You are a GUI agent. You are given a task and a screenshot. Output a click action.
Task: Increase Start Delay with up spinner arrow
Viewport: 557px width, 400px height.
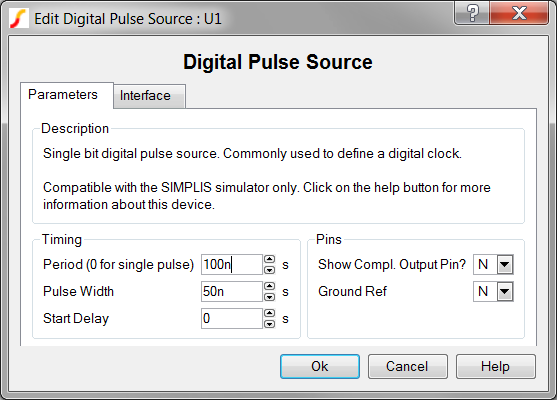(x=270, y=313)
